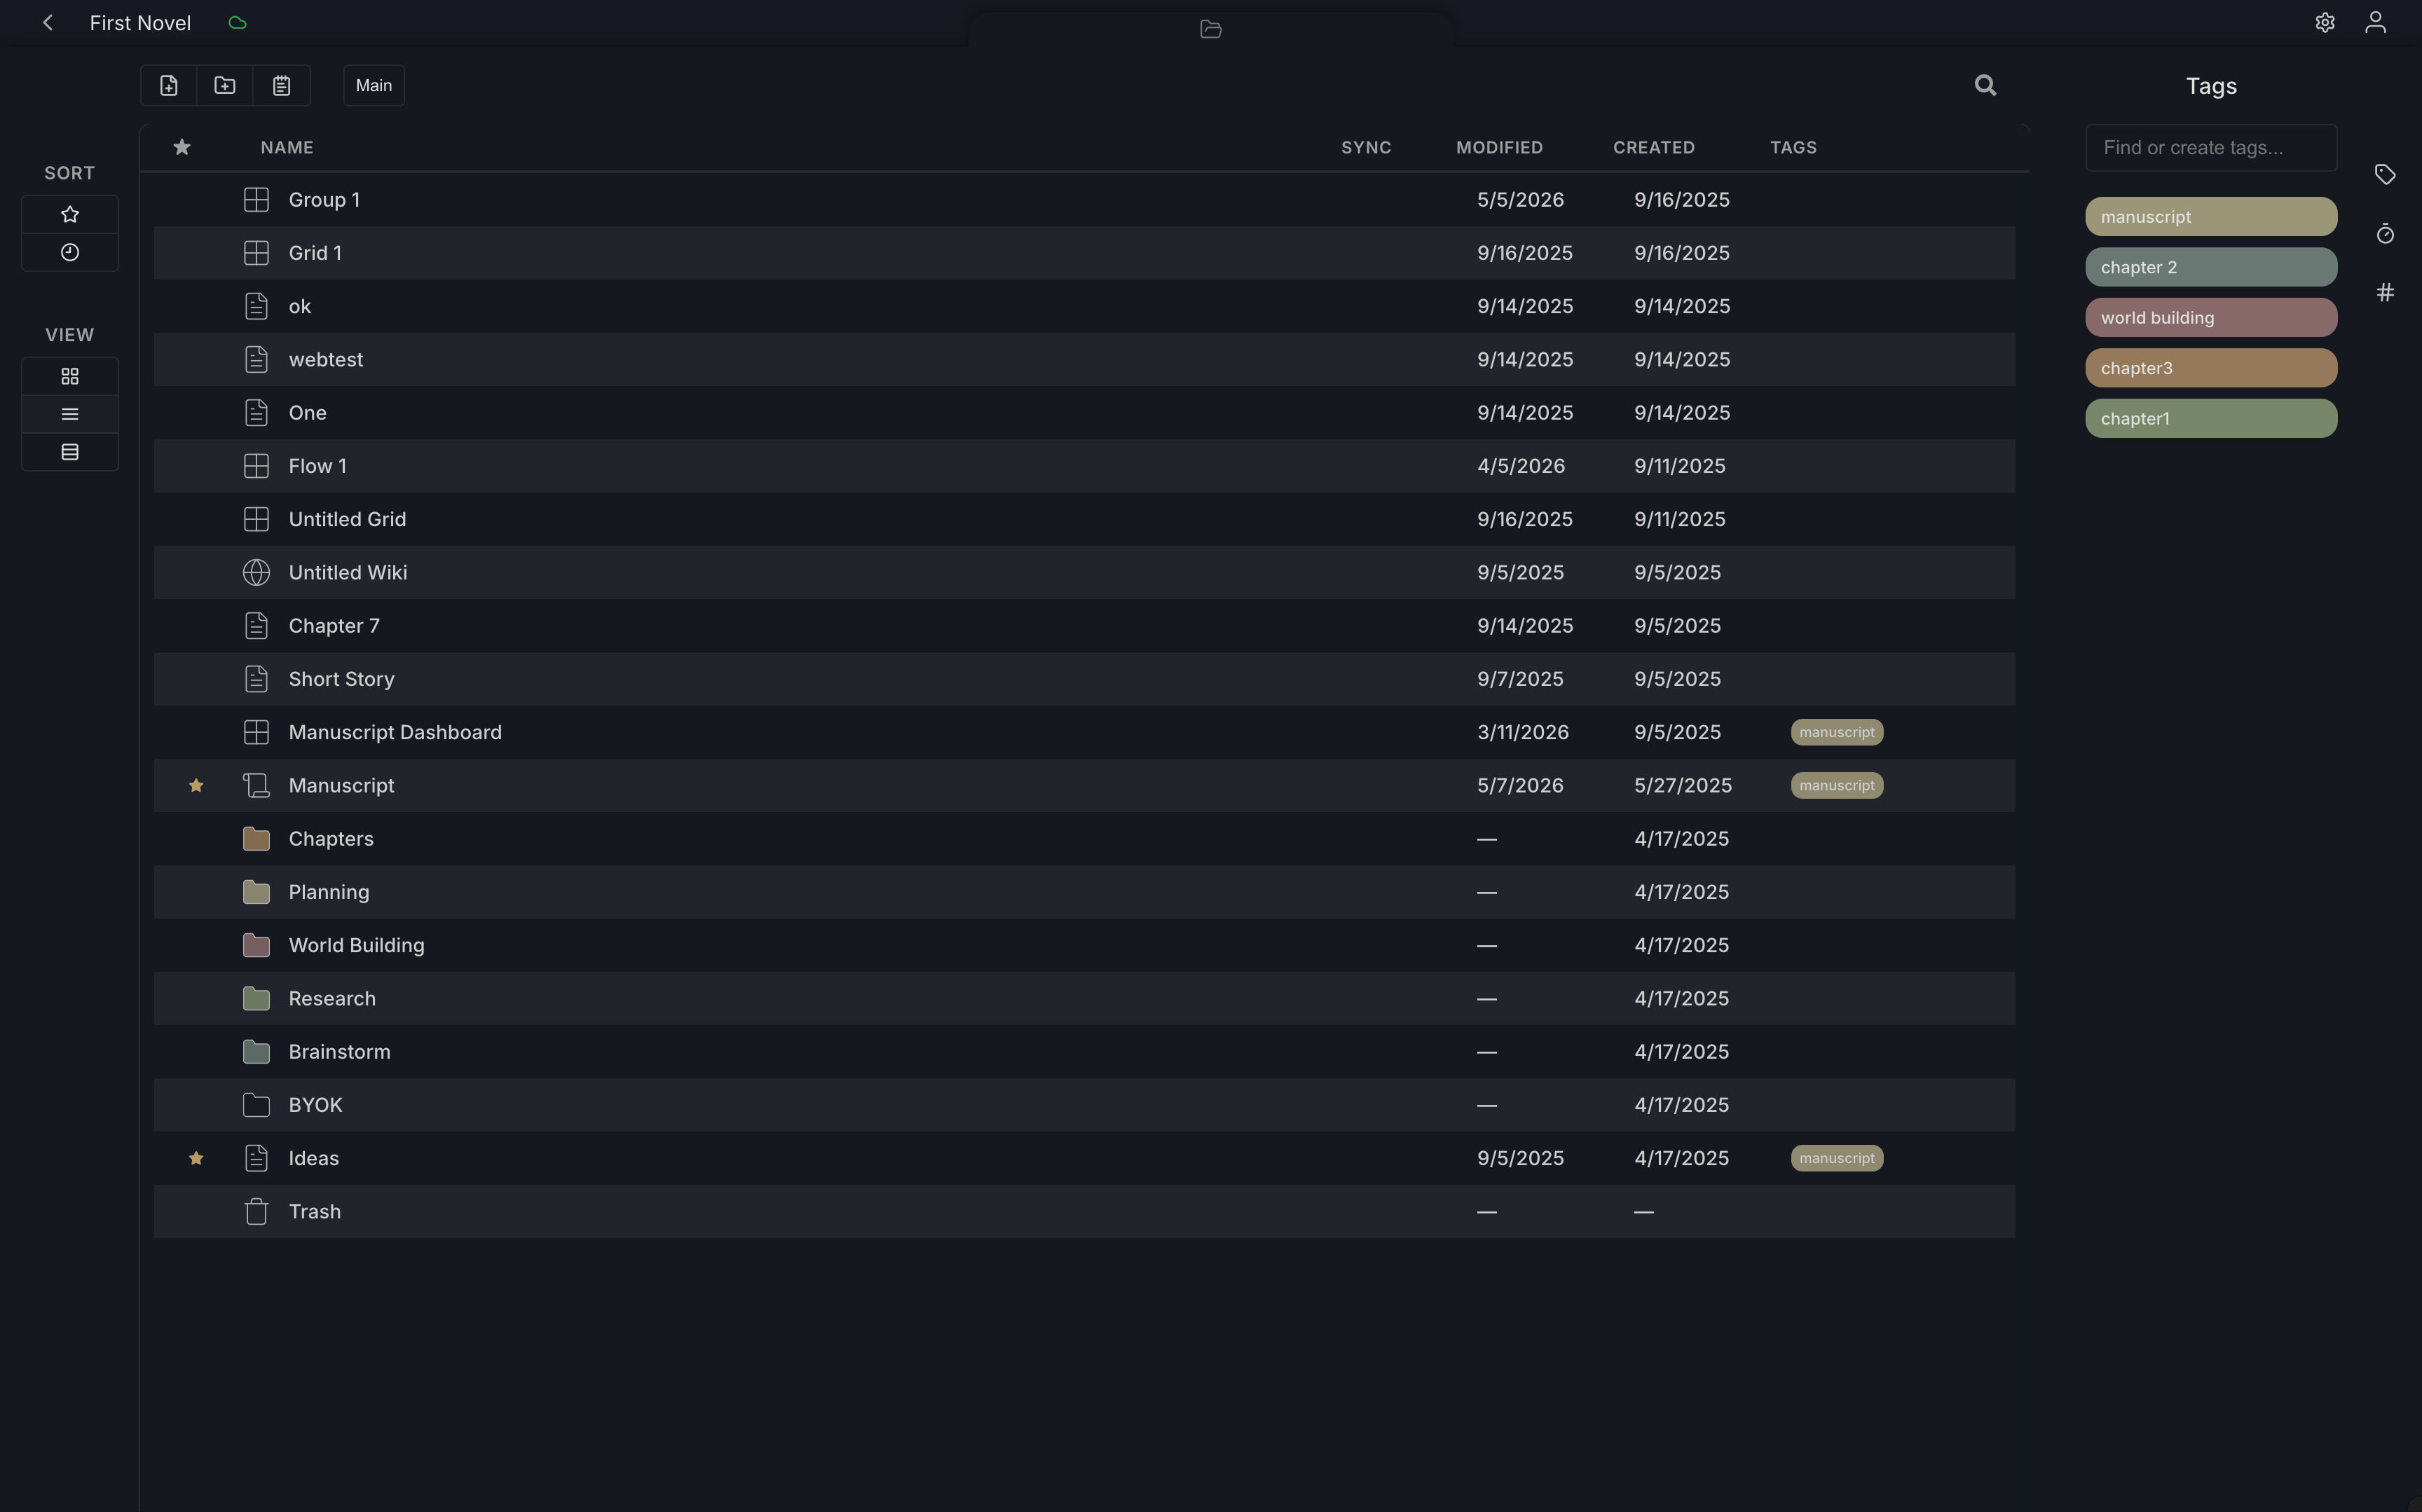Open the webtest document
Image resolution: width=2422 pixels, height=1512 pixels.
coord(326,359)
